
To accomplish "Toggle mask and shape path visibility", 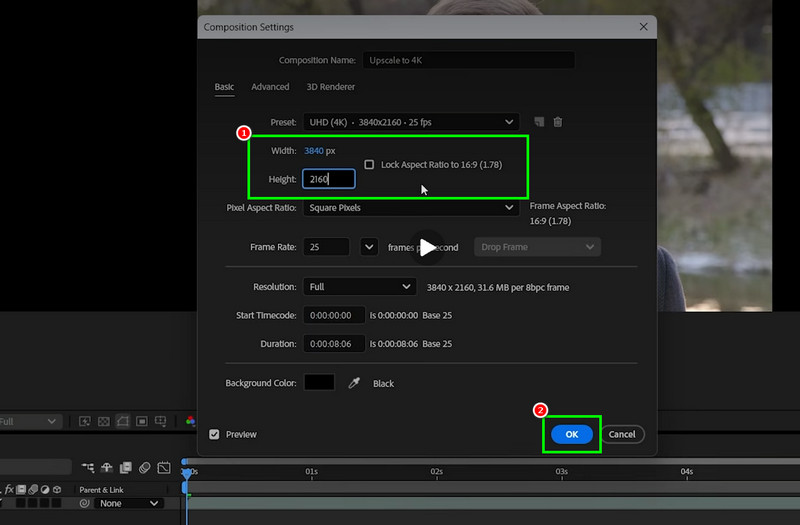I will point(122,421).
